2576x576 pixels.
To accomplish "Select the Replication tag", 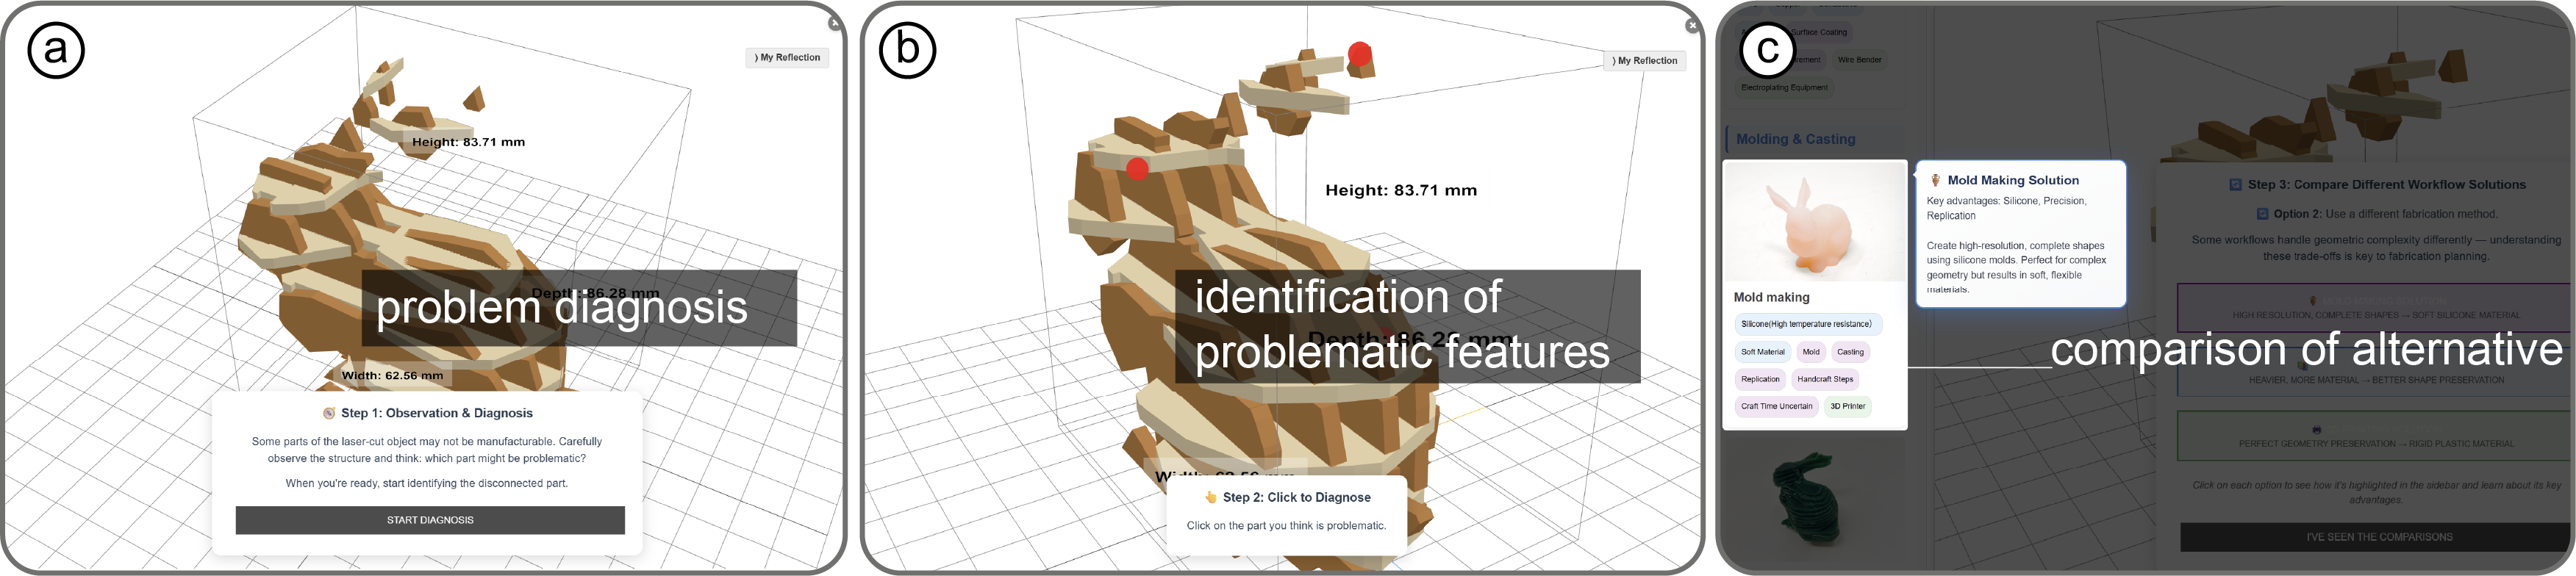I will point(1760,379).
